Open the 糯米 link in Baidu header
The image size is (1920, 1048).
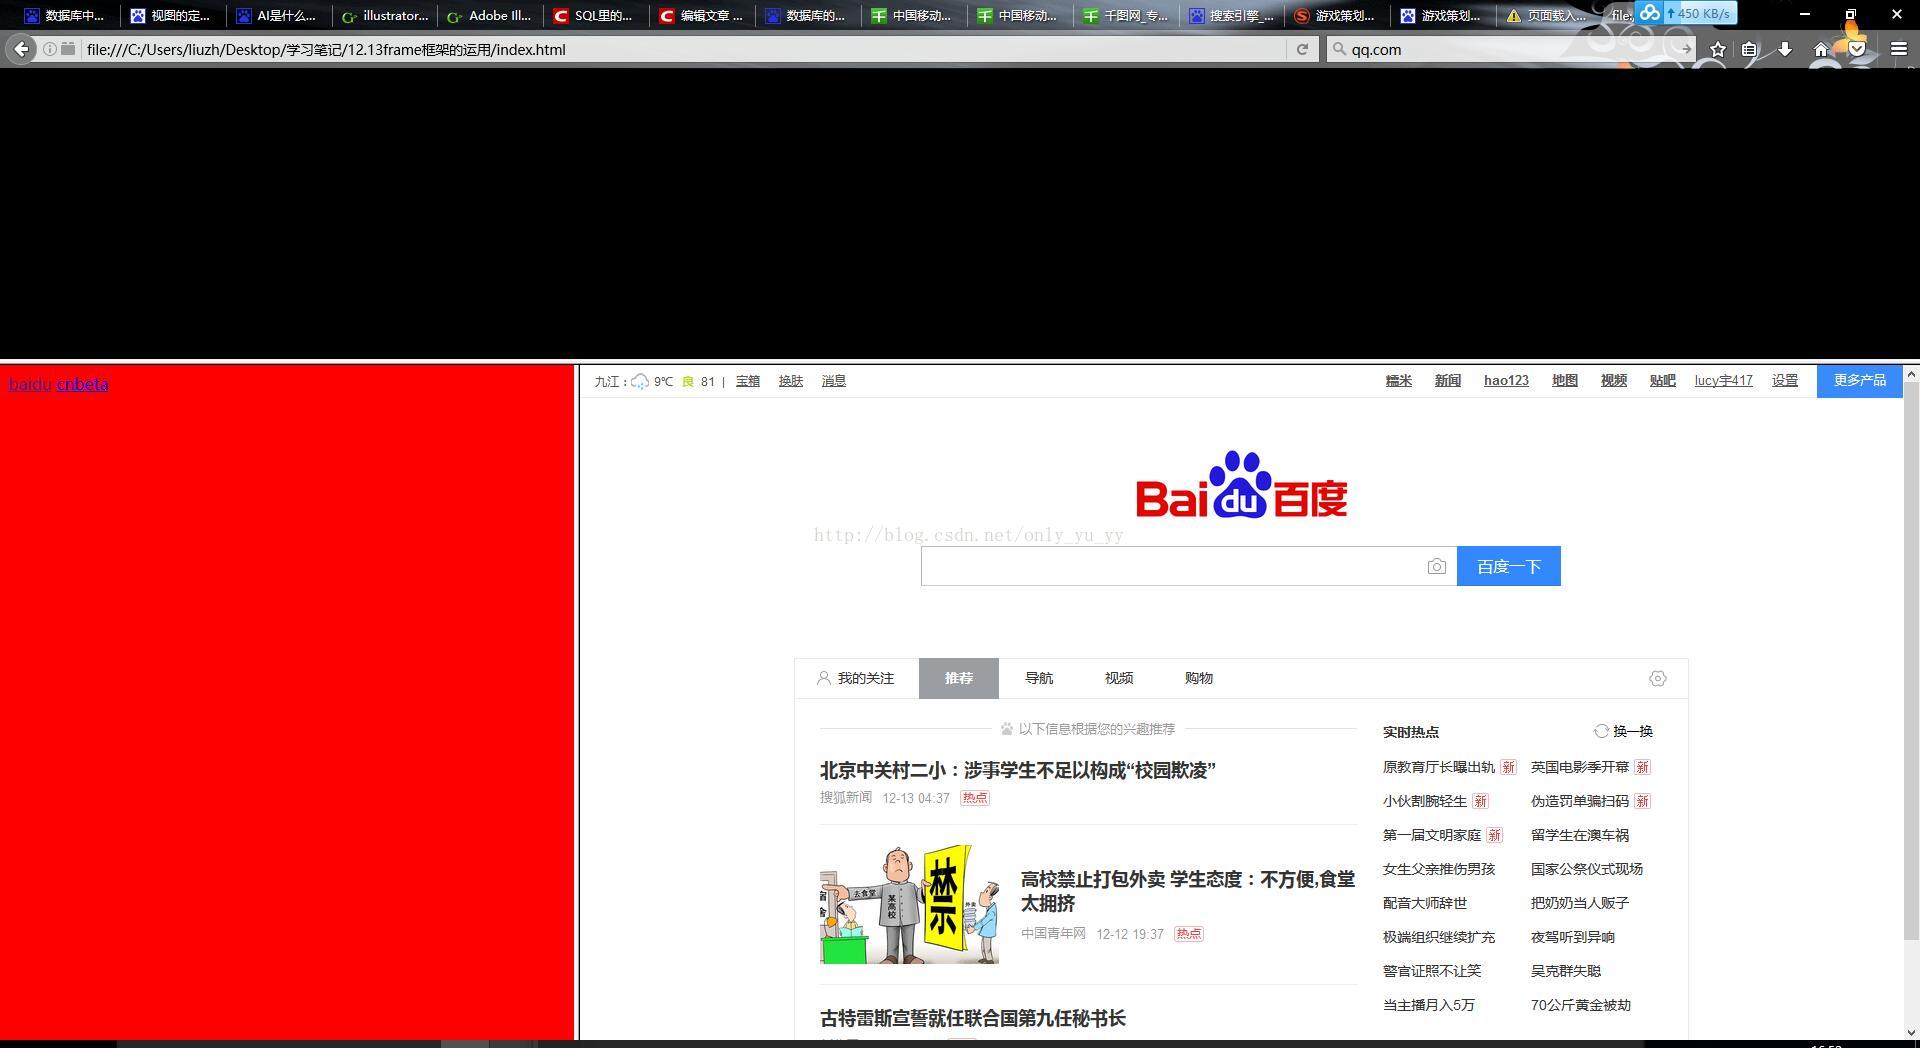point(1399,381)
